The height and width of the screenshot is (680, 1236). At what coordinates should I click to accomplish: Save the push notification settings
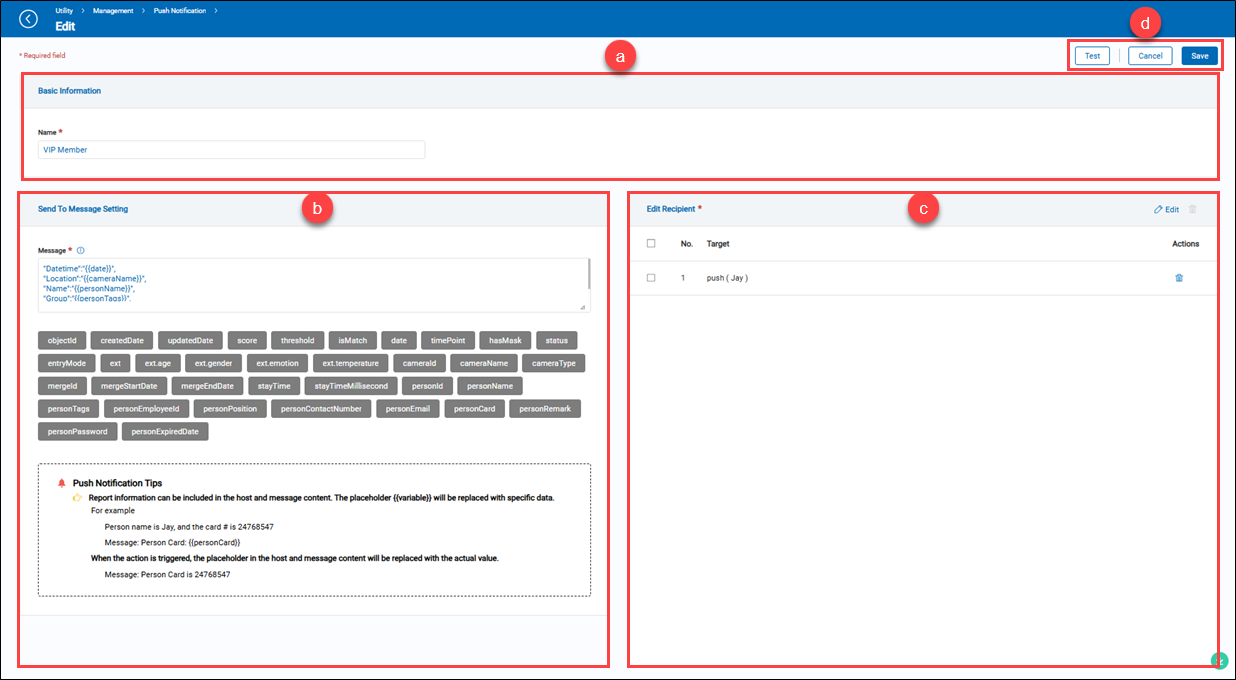1199,56
